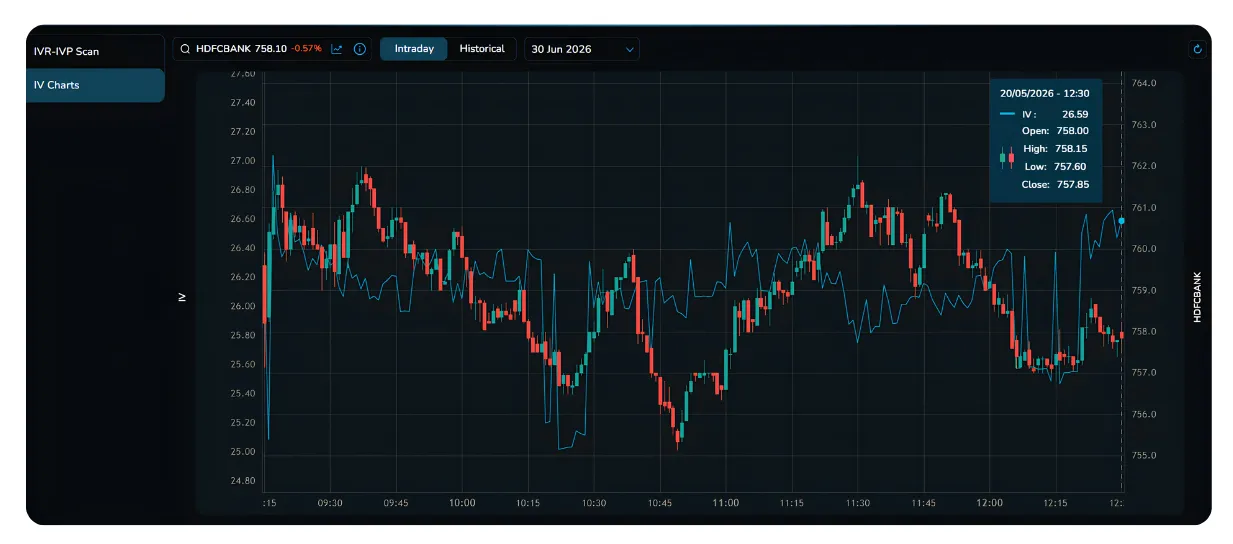Click the search magnifier icon
Viewport: 1233px width, 544px height.
pos(185,49)
